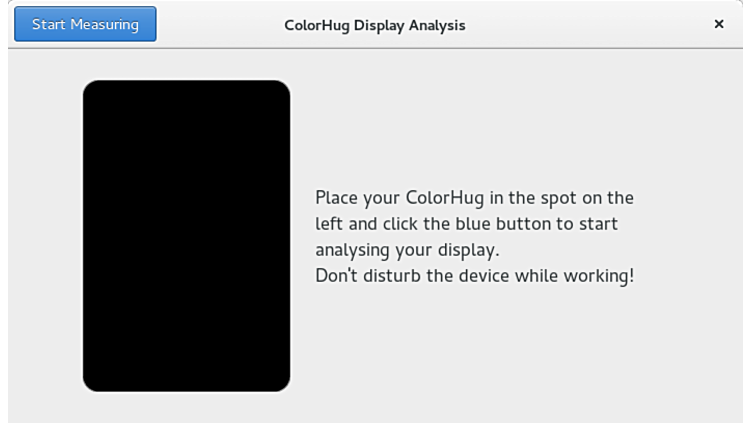Close the ColorHug Display Analysis window

(x=718, y=24)
